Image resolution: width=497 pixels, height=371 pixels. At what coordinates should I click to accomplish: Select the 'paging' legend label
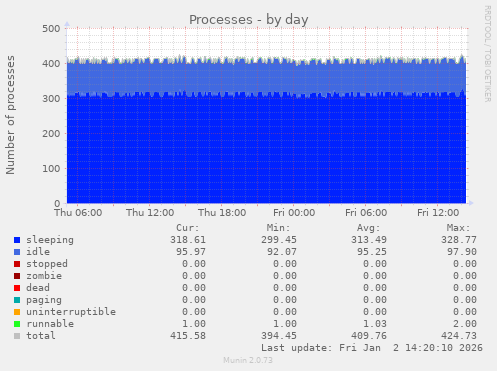44,300
